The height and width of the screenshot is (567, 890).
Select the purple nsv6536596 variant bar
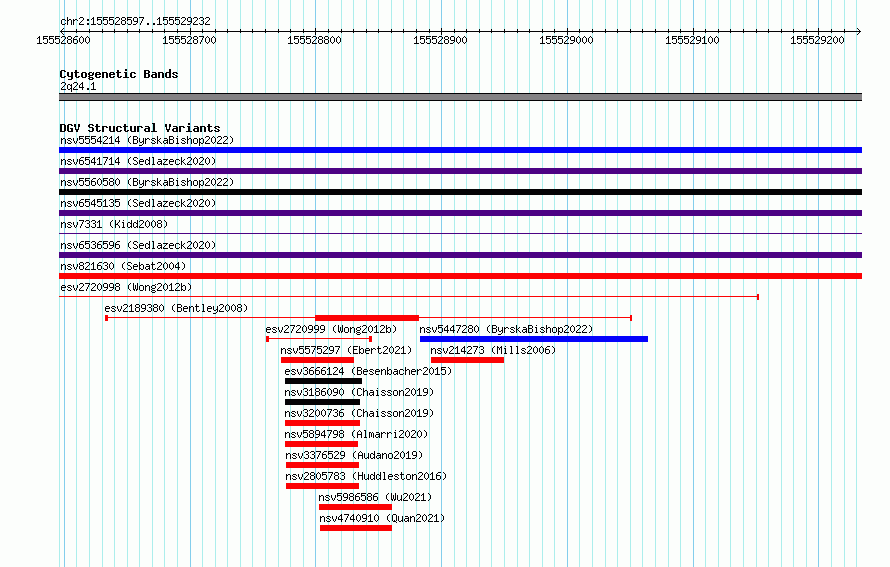[460, 255]
